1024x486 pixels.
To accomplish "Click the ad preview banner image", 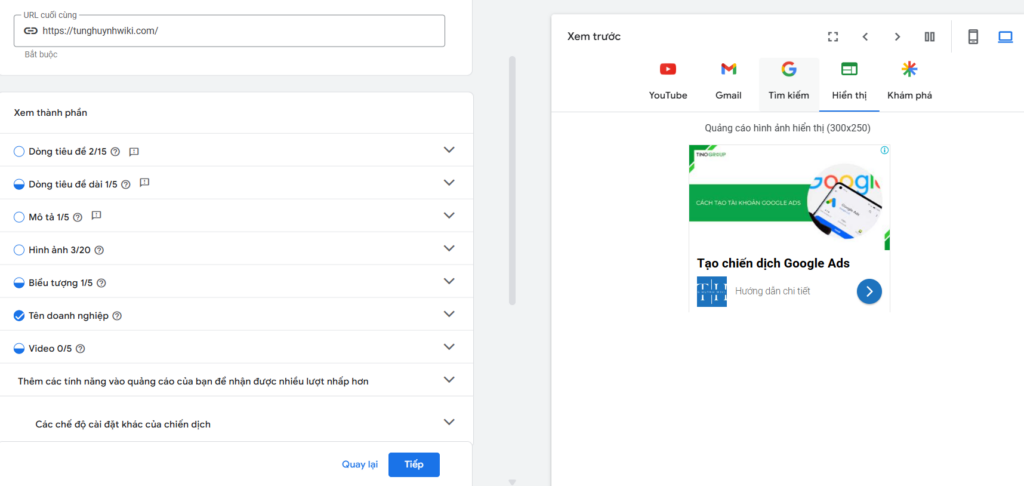I will [x=789, y=197].
